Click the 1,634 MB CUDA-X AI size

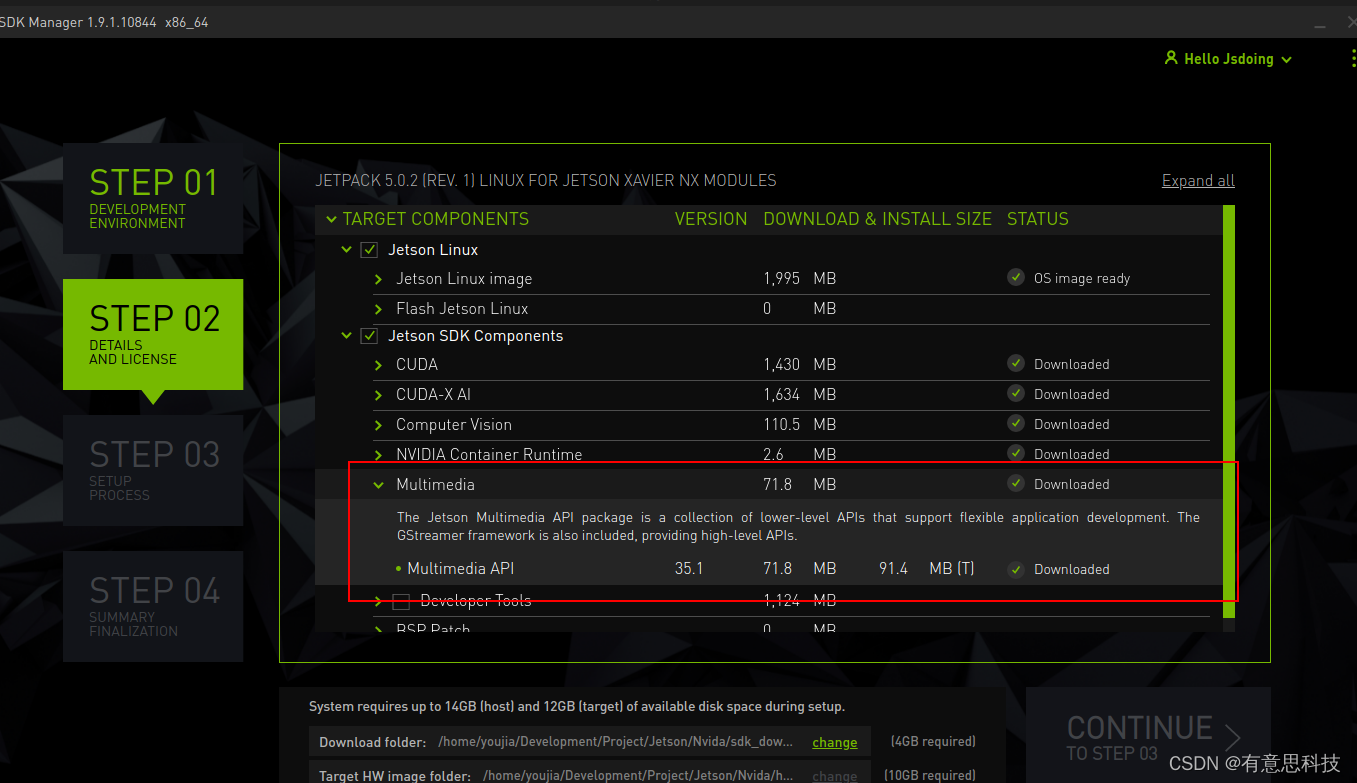point(800,395)
